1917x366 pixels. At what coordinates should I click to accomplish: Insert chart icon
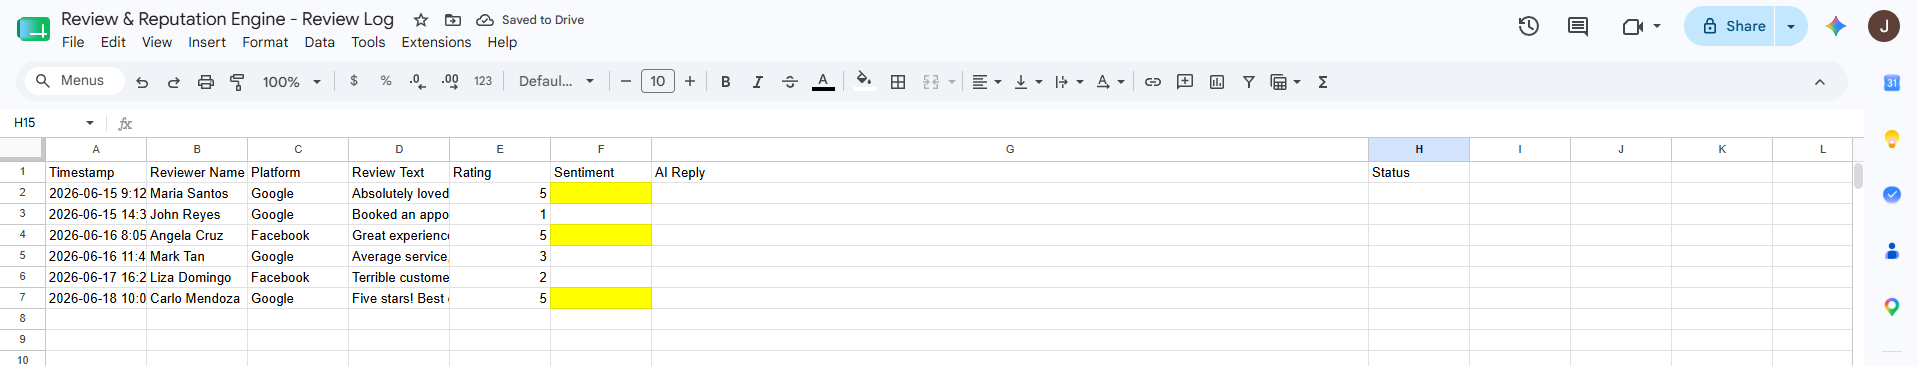click(1217, 82)
